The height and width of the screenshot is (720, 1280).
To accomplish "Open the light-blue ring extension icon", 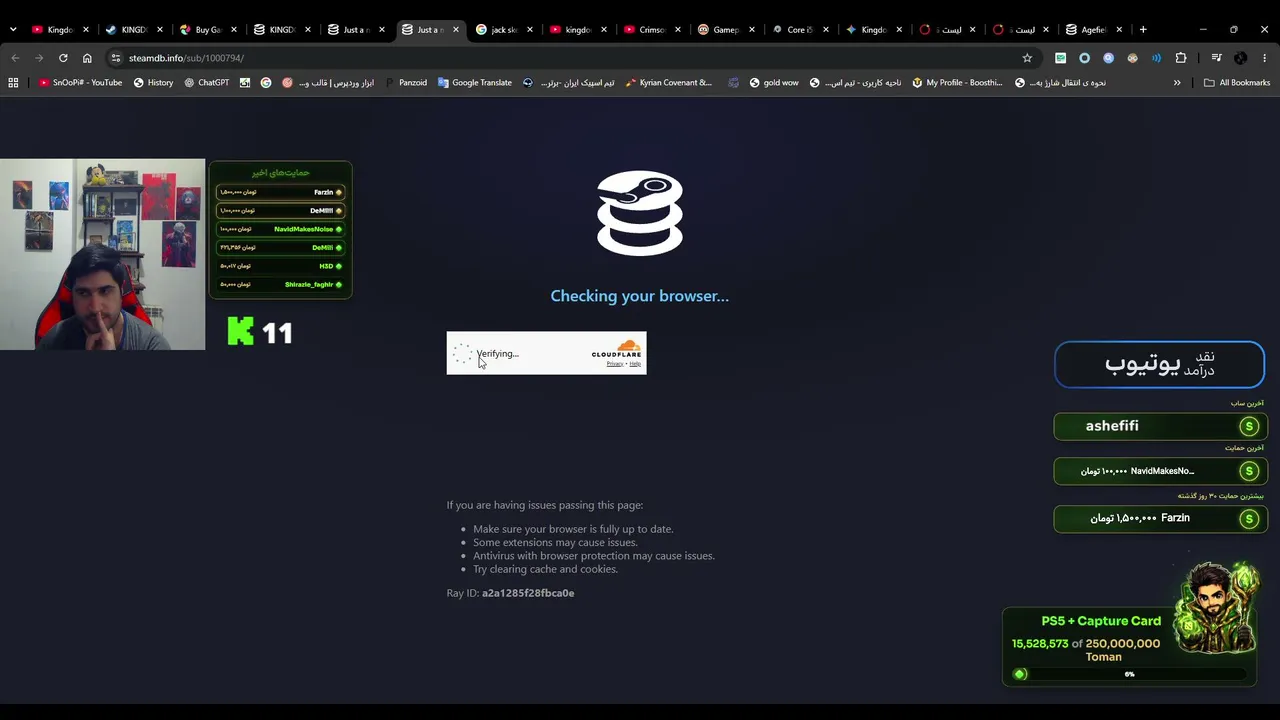I will click(1084, 58).
